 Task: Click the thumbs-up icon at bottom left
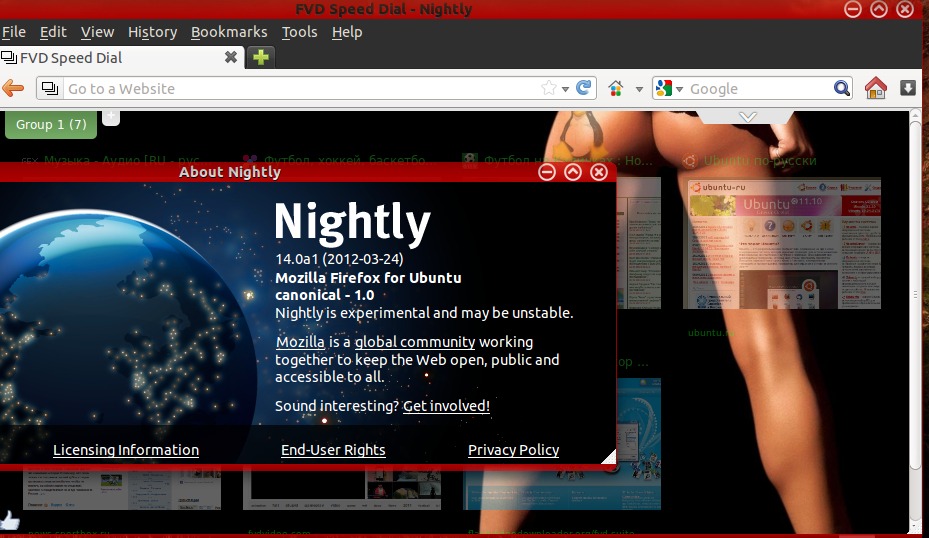(9, 520)
